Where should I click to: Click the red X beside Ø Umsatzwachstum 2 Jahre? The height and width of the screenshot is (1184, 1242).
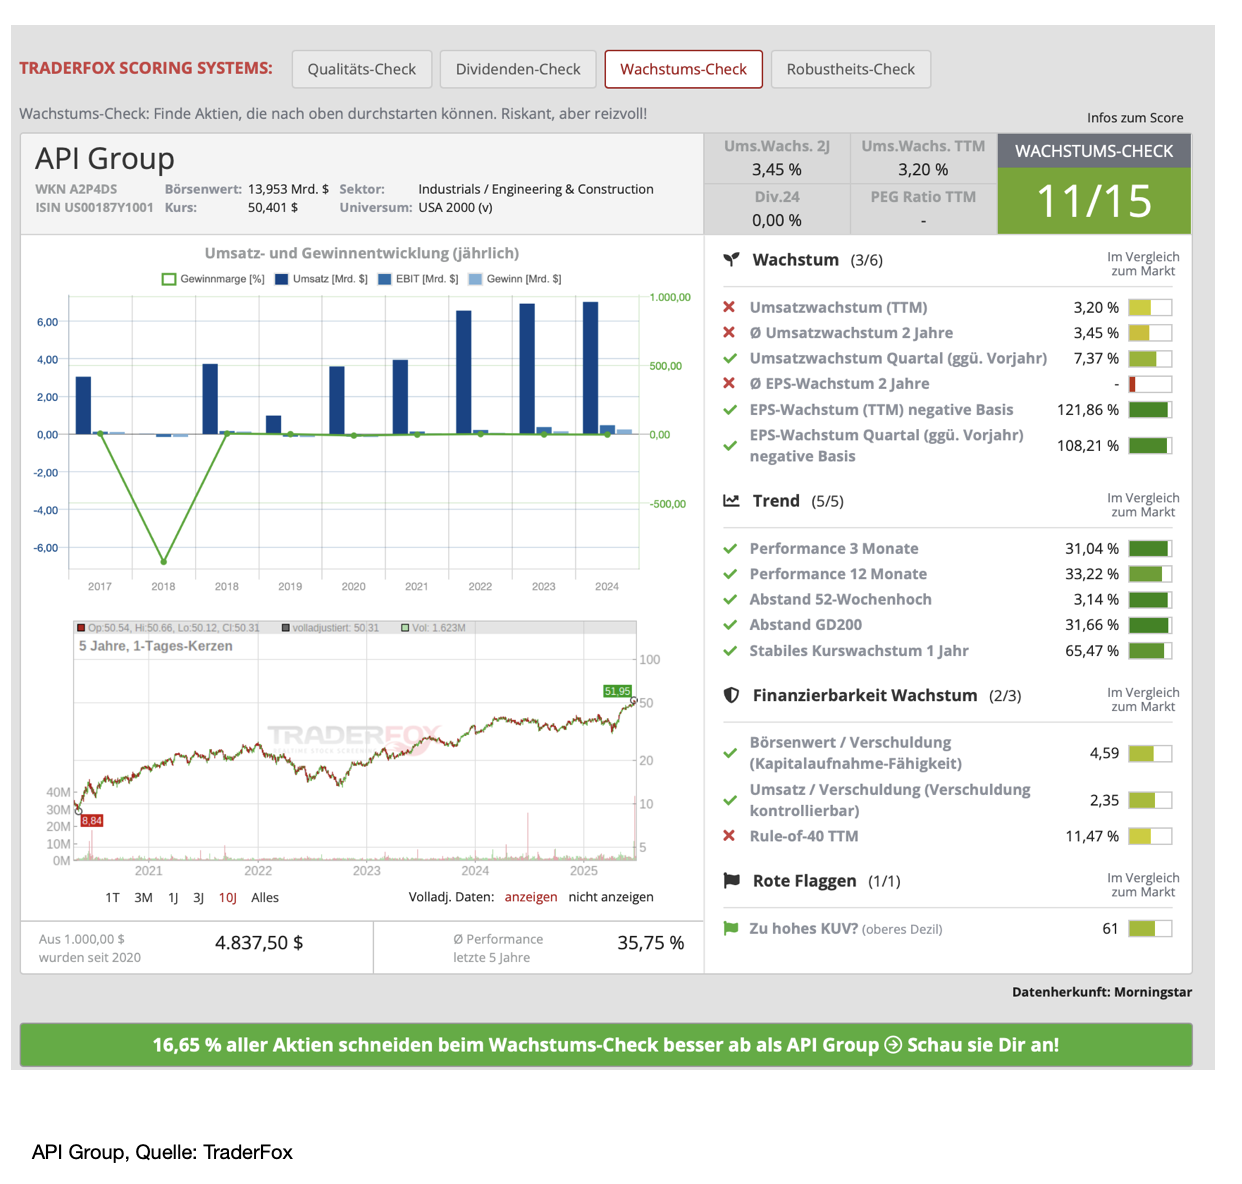coord(730,332)
